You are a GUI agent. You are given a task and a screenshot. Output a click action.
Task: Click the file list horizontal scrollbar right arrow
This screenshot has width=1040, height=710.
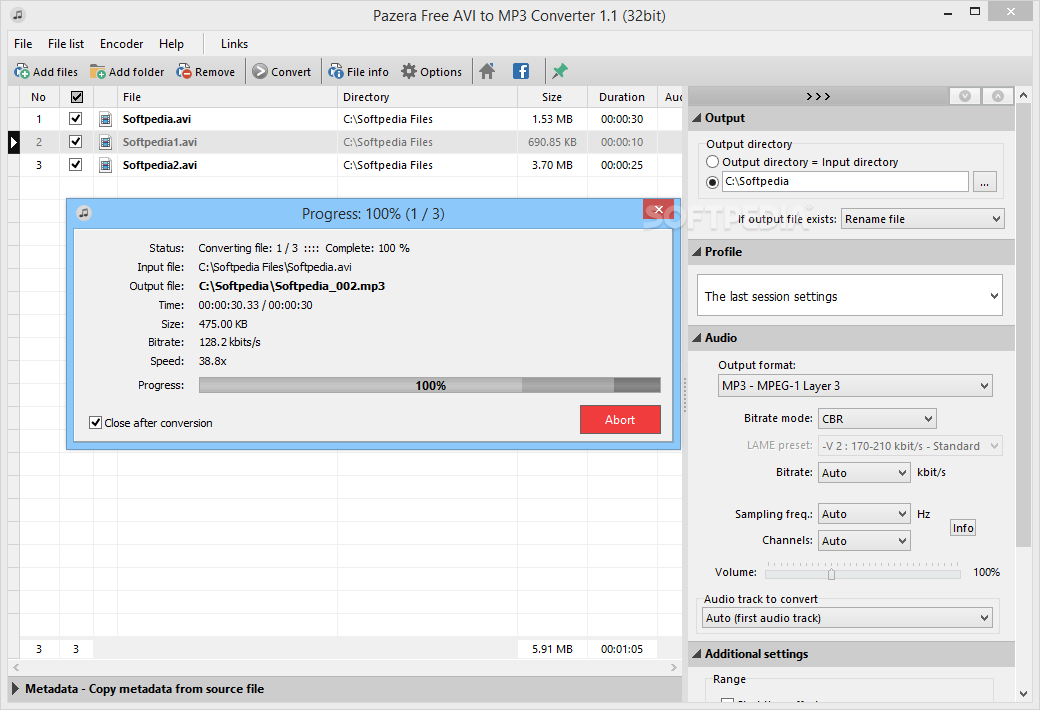pyautogui.click(x=674, y=668)
